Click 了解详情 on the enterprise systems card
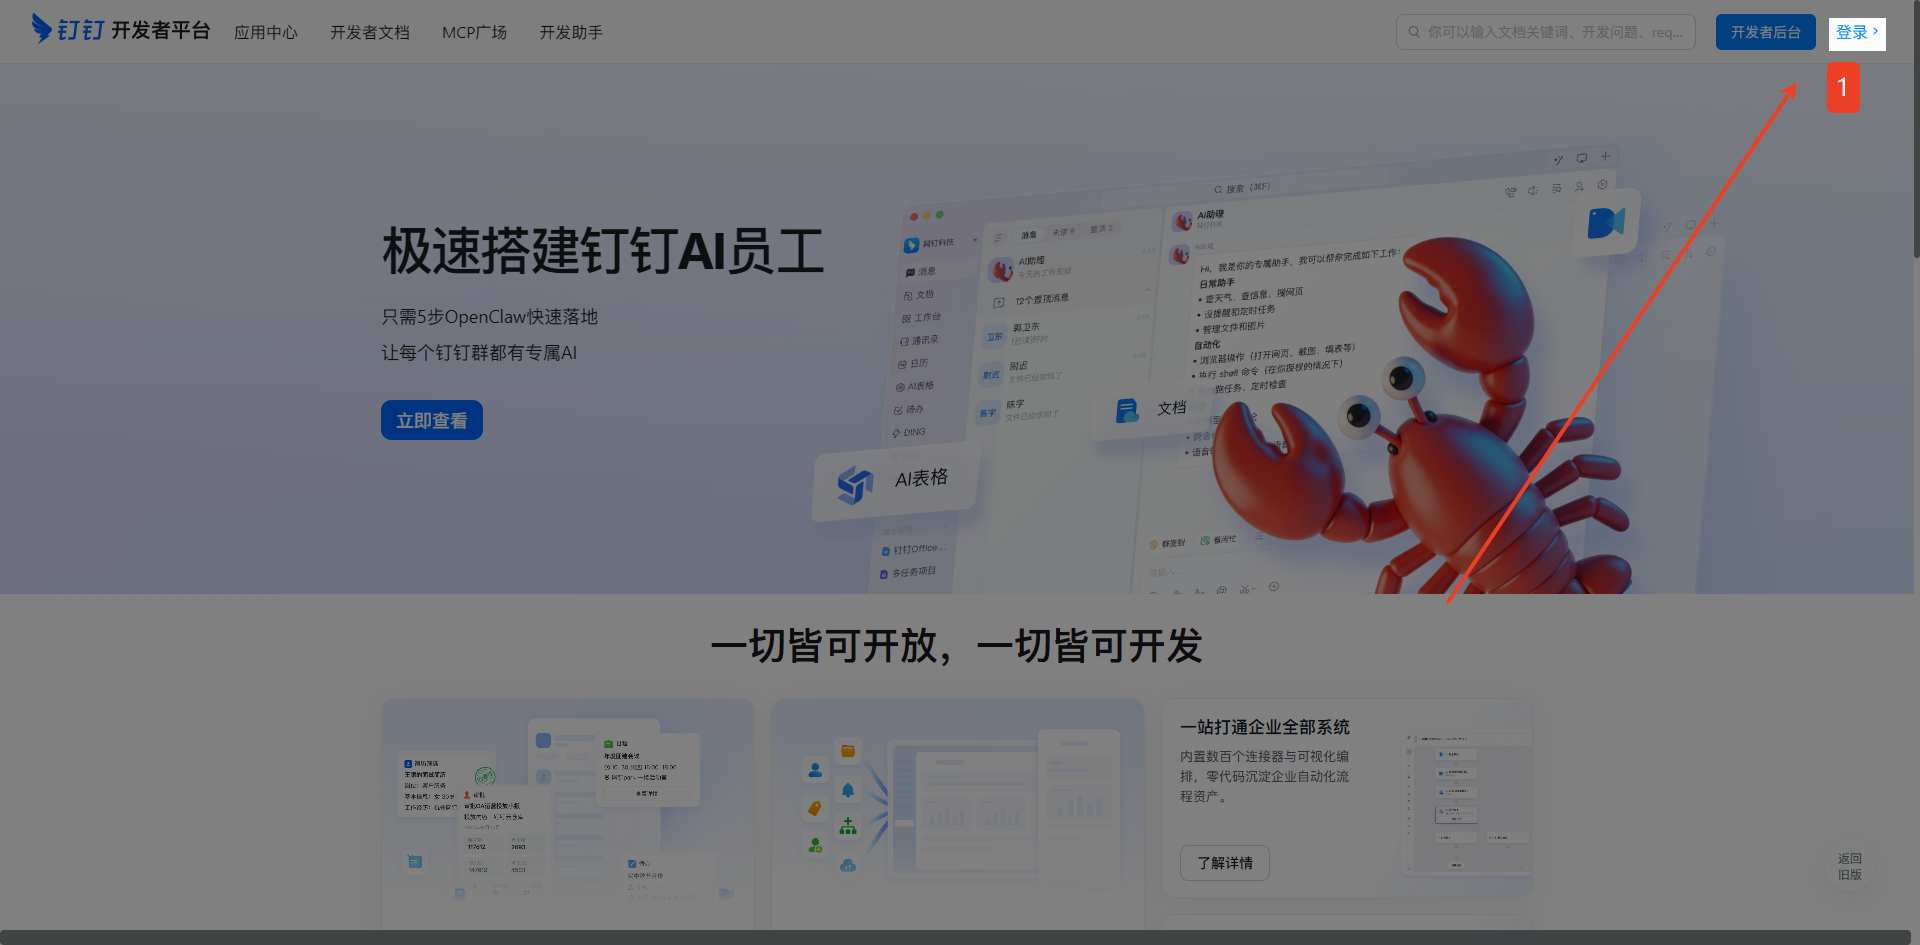Screen dimensions: 1920x945 (1225, 863)
